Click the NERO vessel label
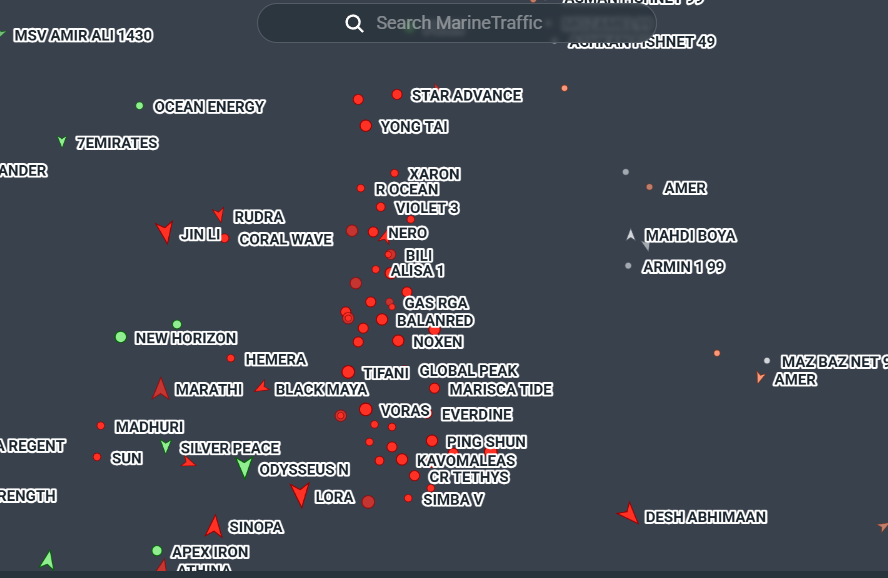Viewport: 888px width, 578px height. point(408,233)
